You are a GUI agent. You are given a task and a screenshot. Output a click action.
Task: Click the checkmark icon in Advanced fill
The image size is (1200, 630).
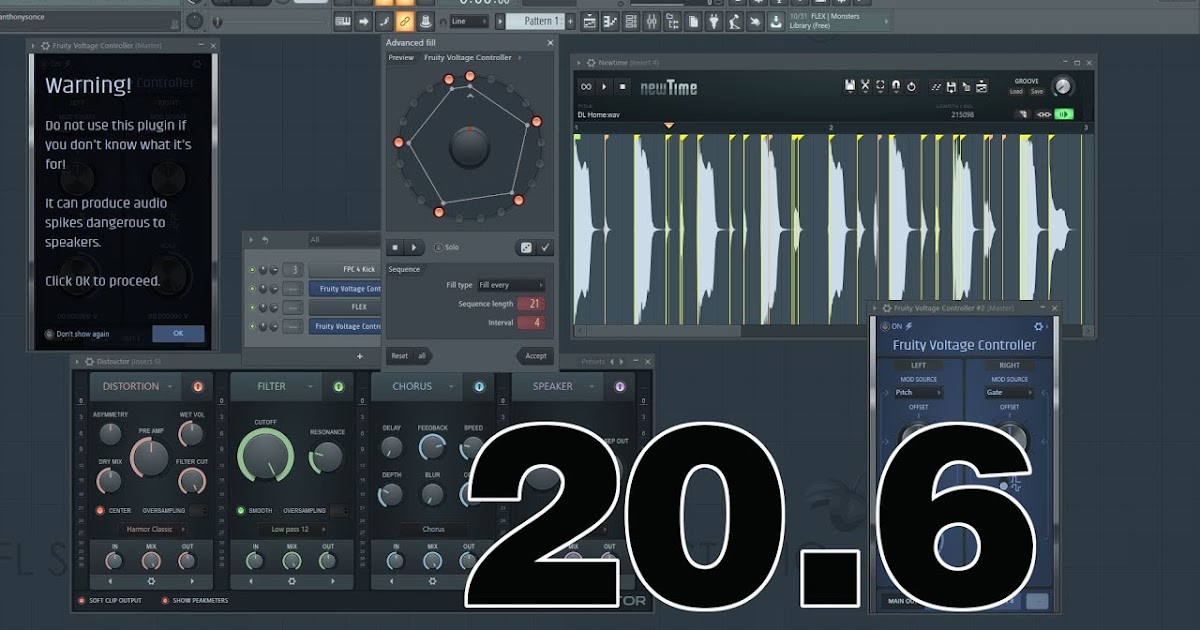(545, 247)
